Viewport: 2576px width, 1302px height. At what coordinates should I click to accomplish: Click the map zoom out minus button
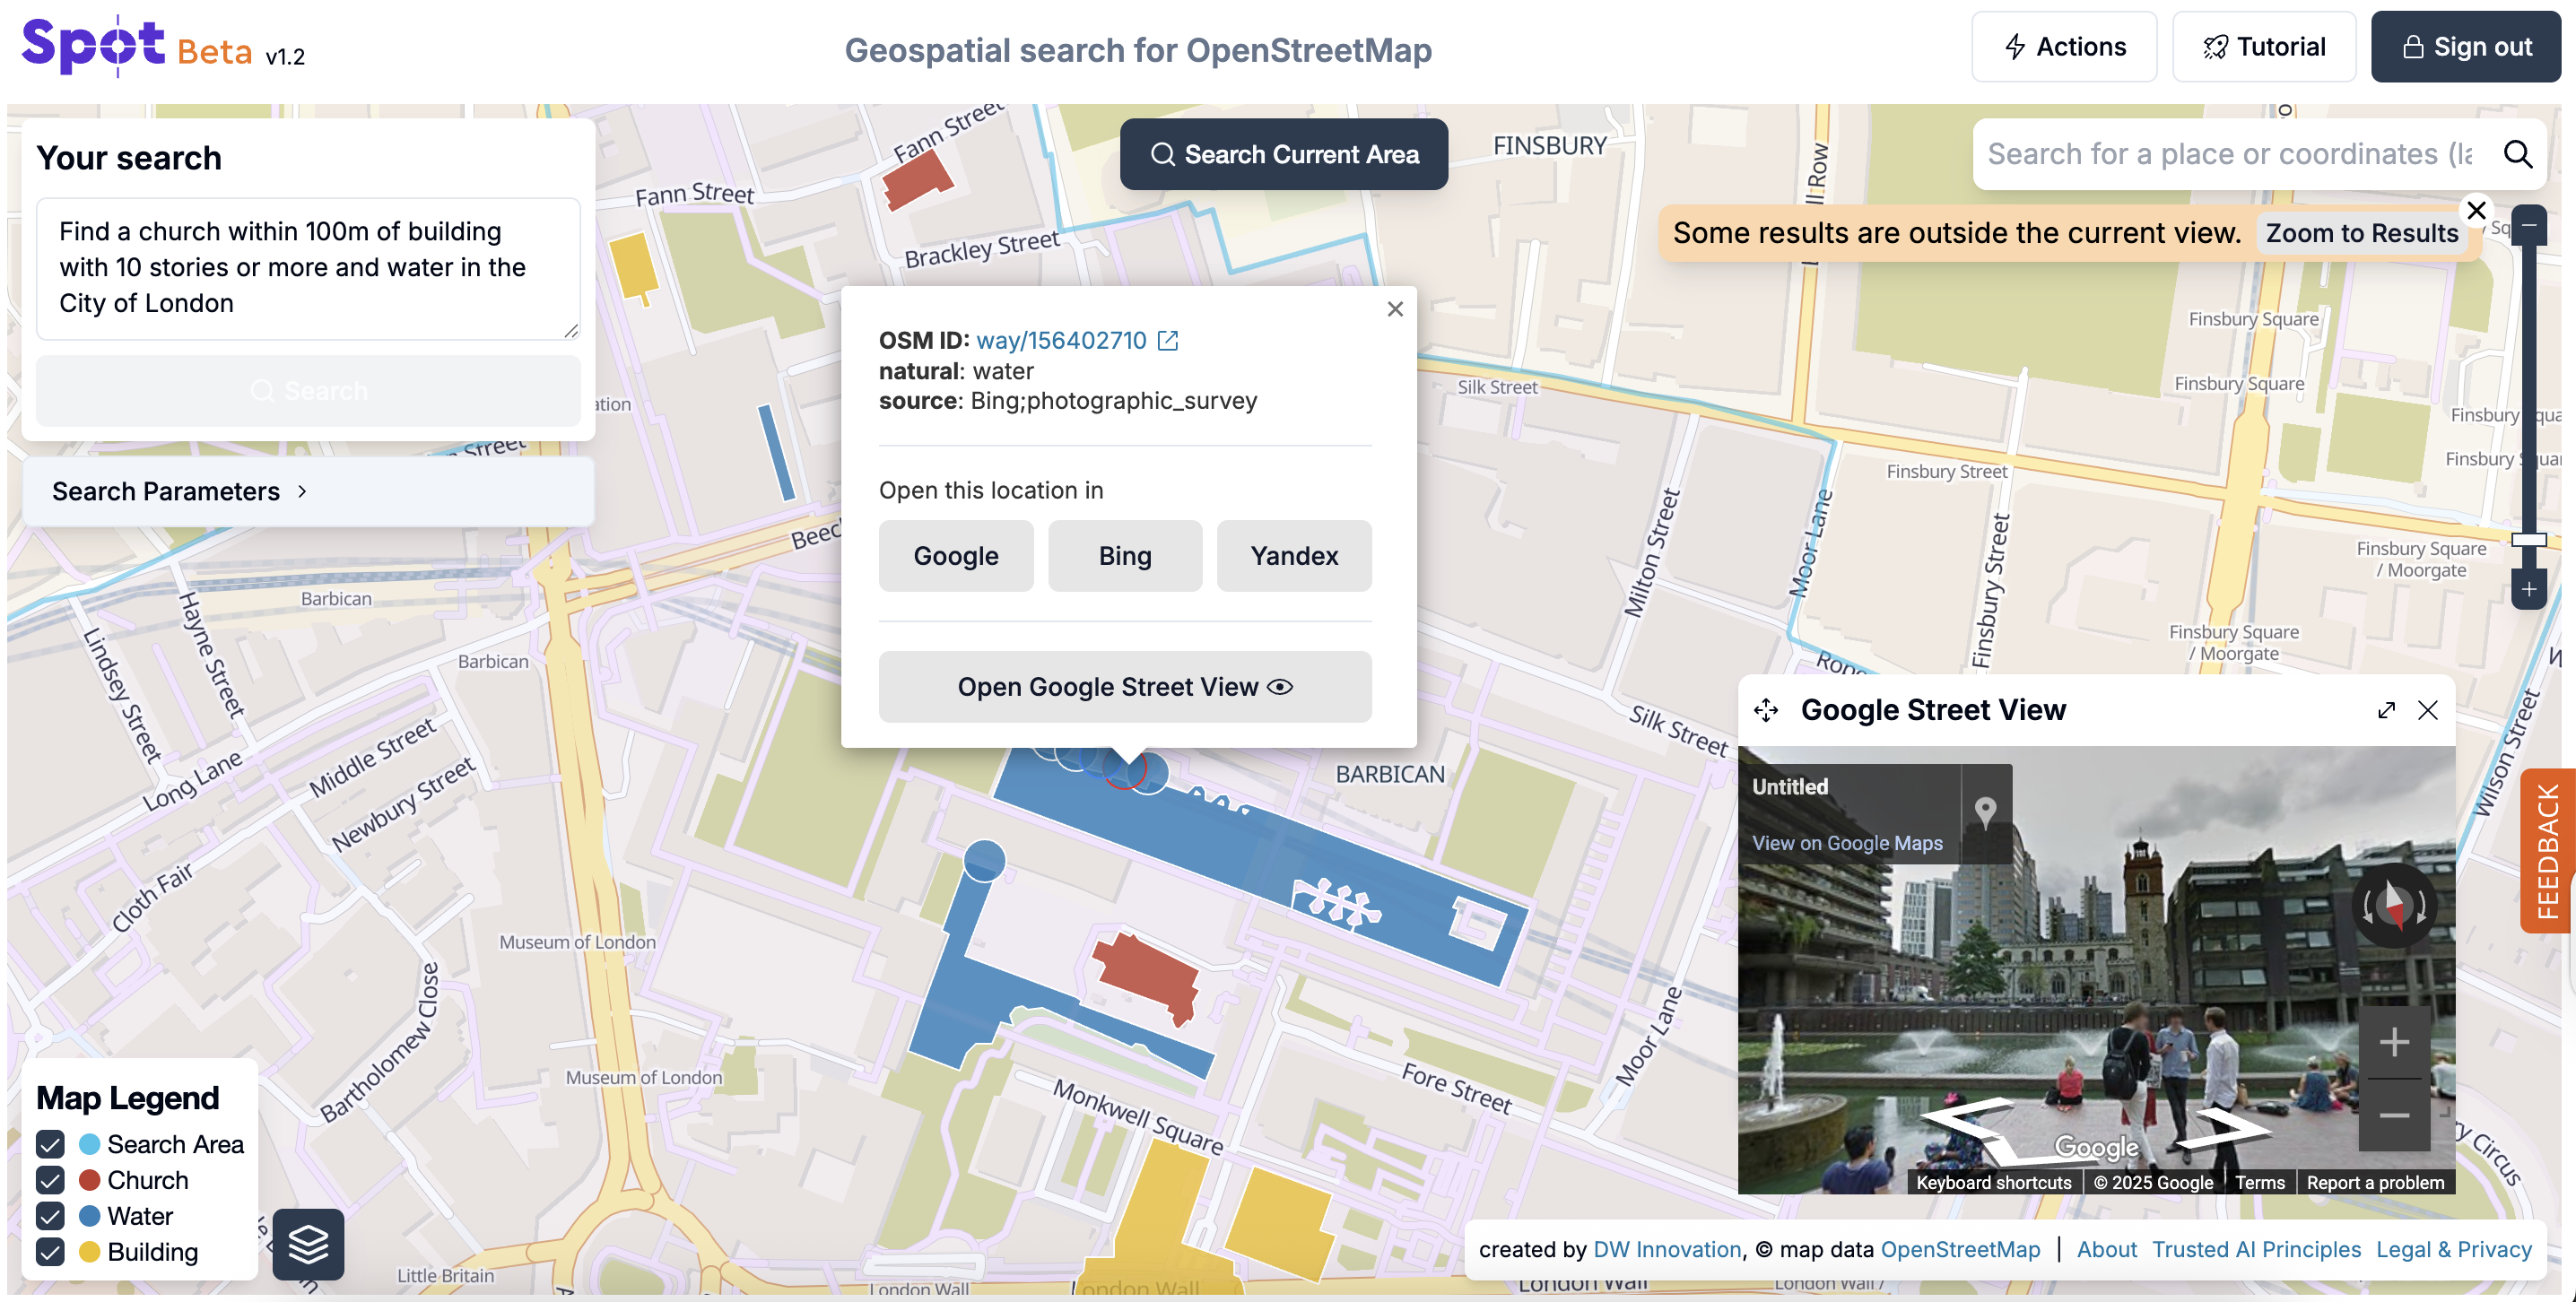[x=2529, y=225]
